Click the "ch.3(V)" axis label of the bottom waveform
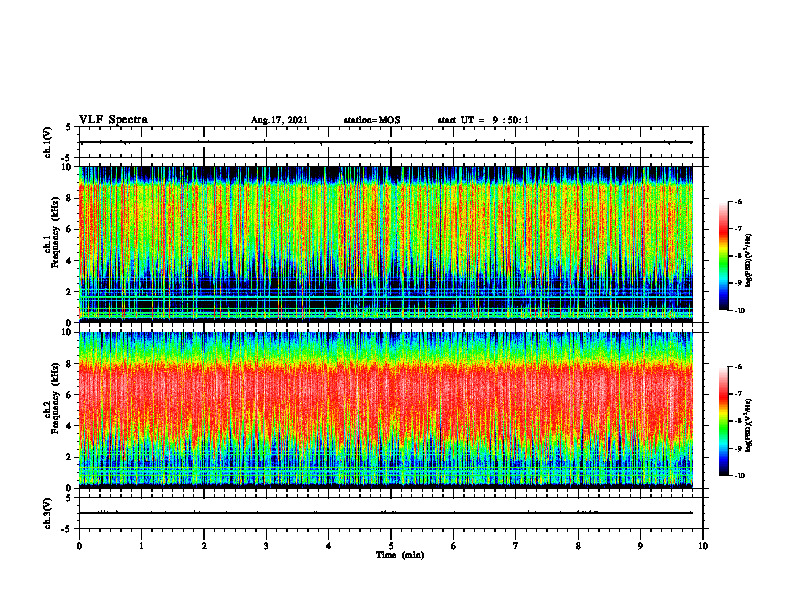792x612 pixels. pos(48,514)
